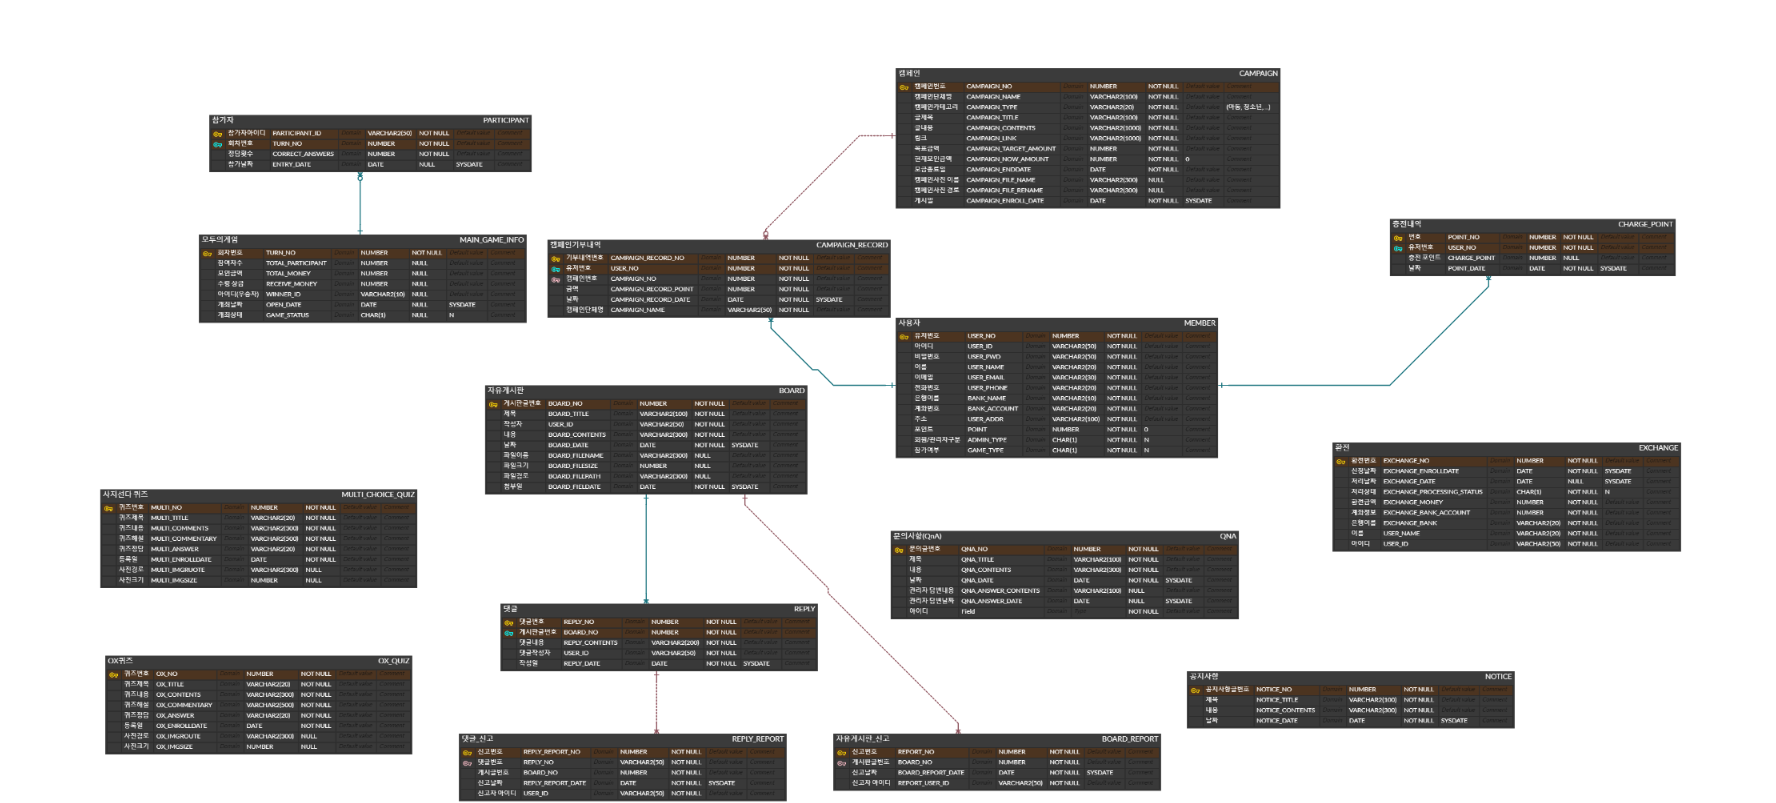Select the key icon on MEMBER's USER_NO row
The height and width of the screenshot is (803, 1776).
(904, 337)
